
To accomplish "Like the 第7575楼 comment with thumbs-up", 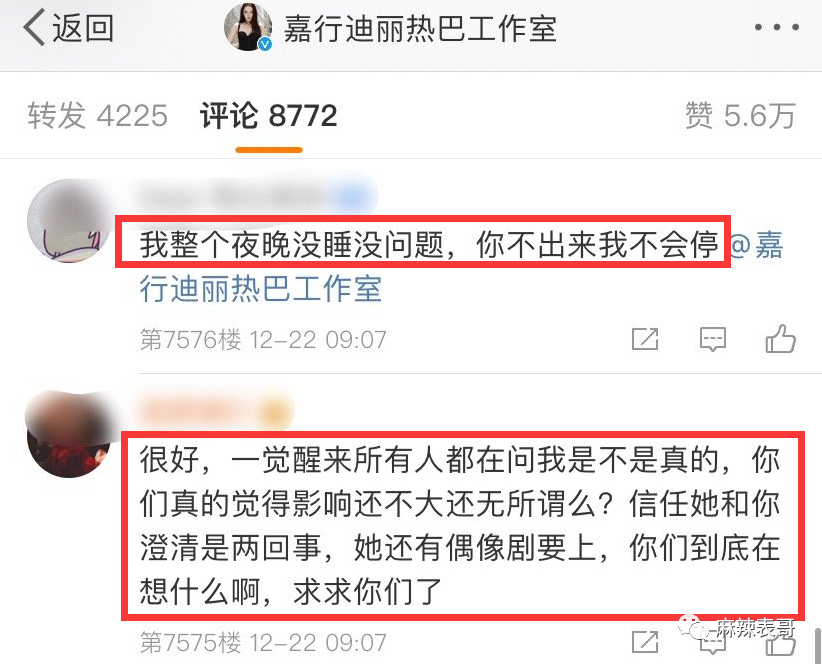I will click(781, 643).
